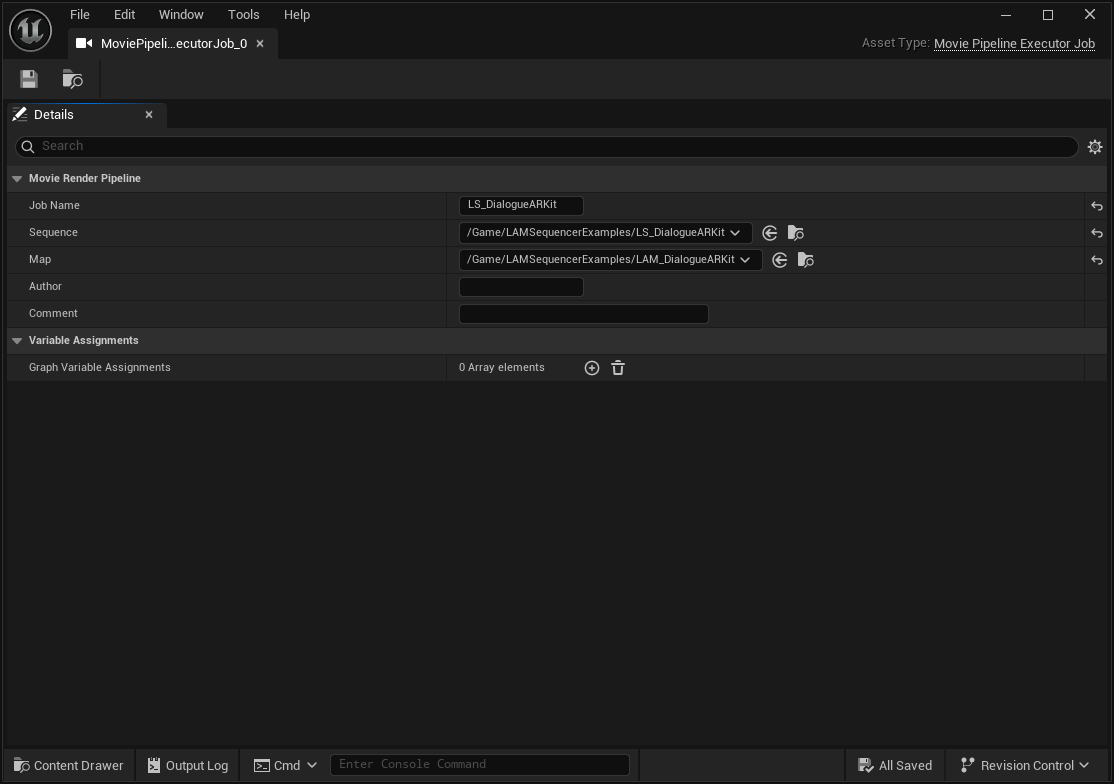Close the Details panel tab
The width and height of the screenshot is (1114, 784).
(149, 114)
